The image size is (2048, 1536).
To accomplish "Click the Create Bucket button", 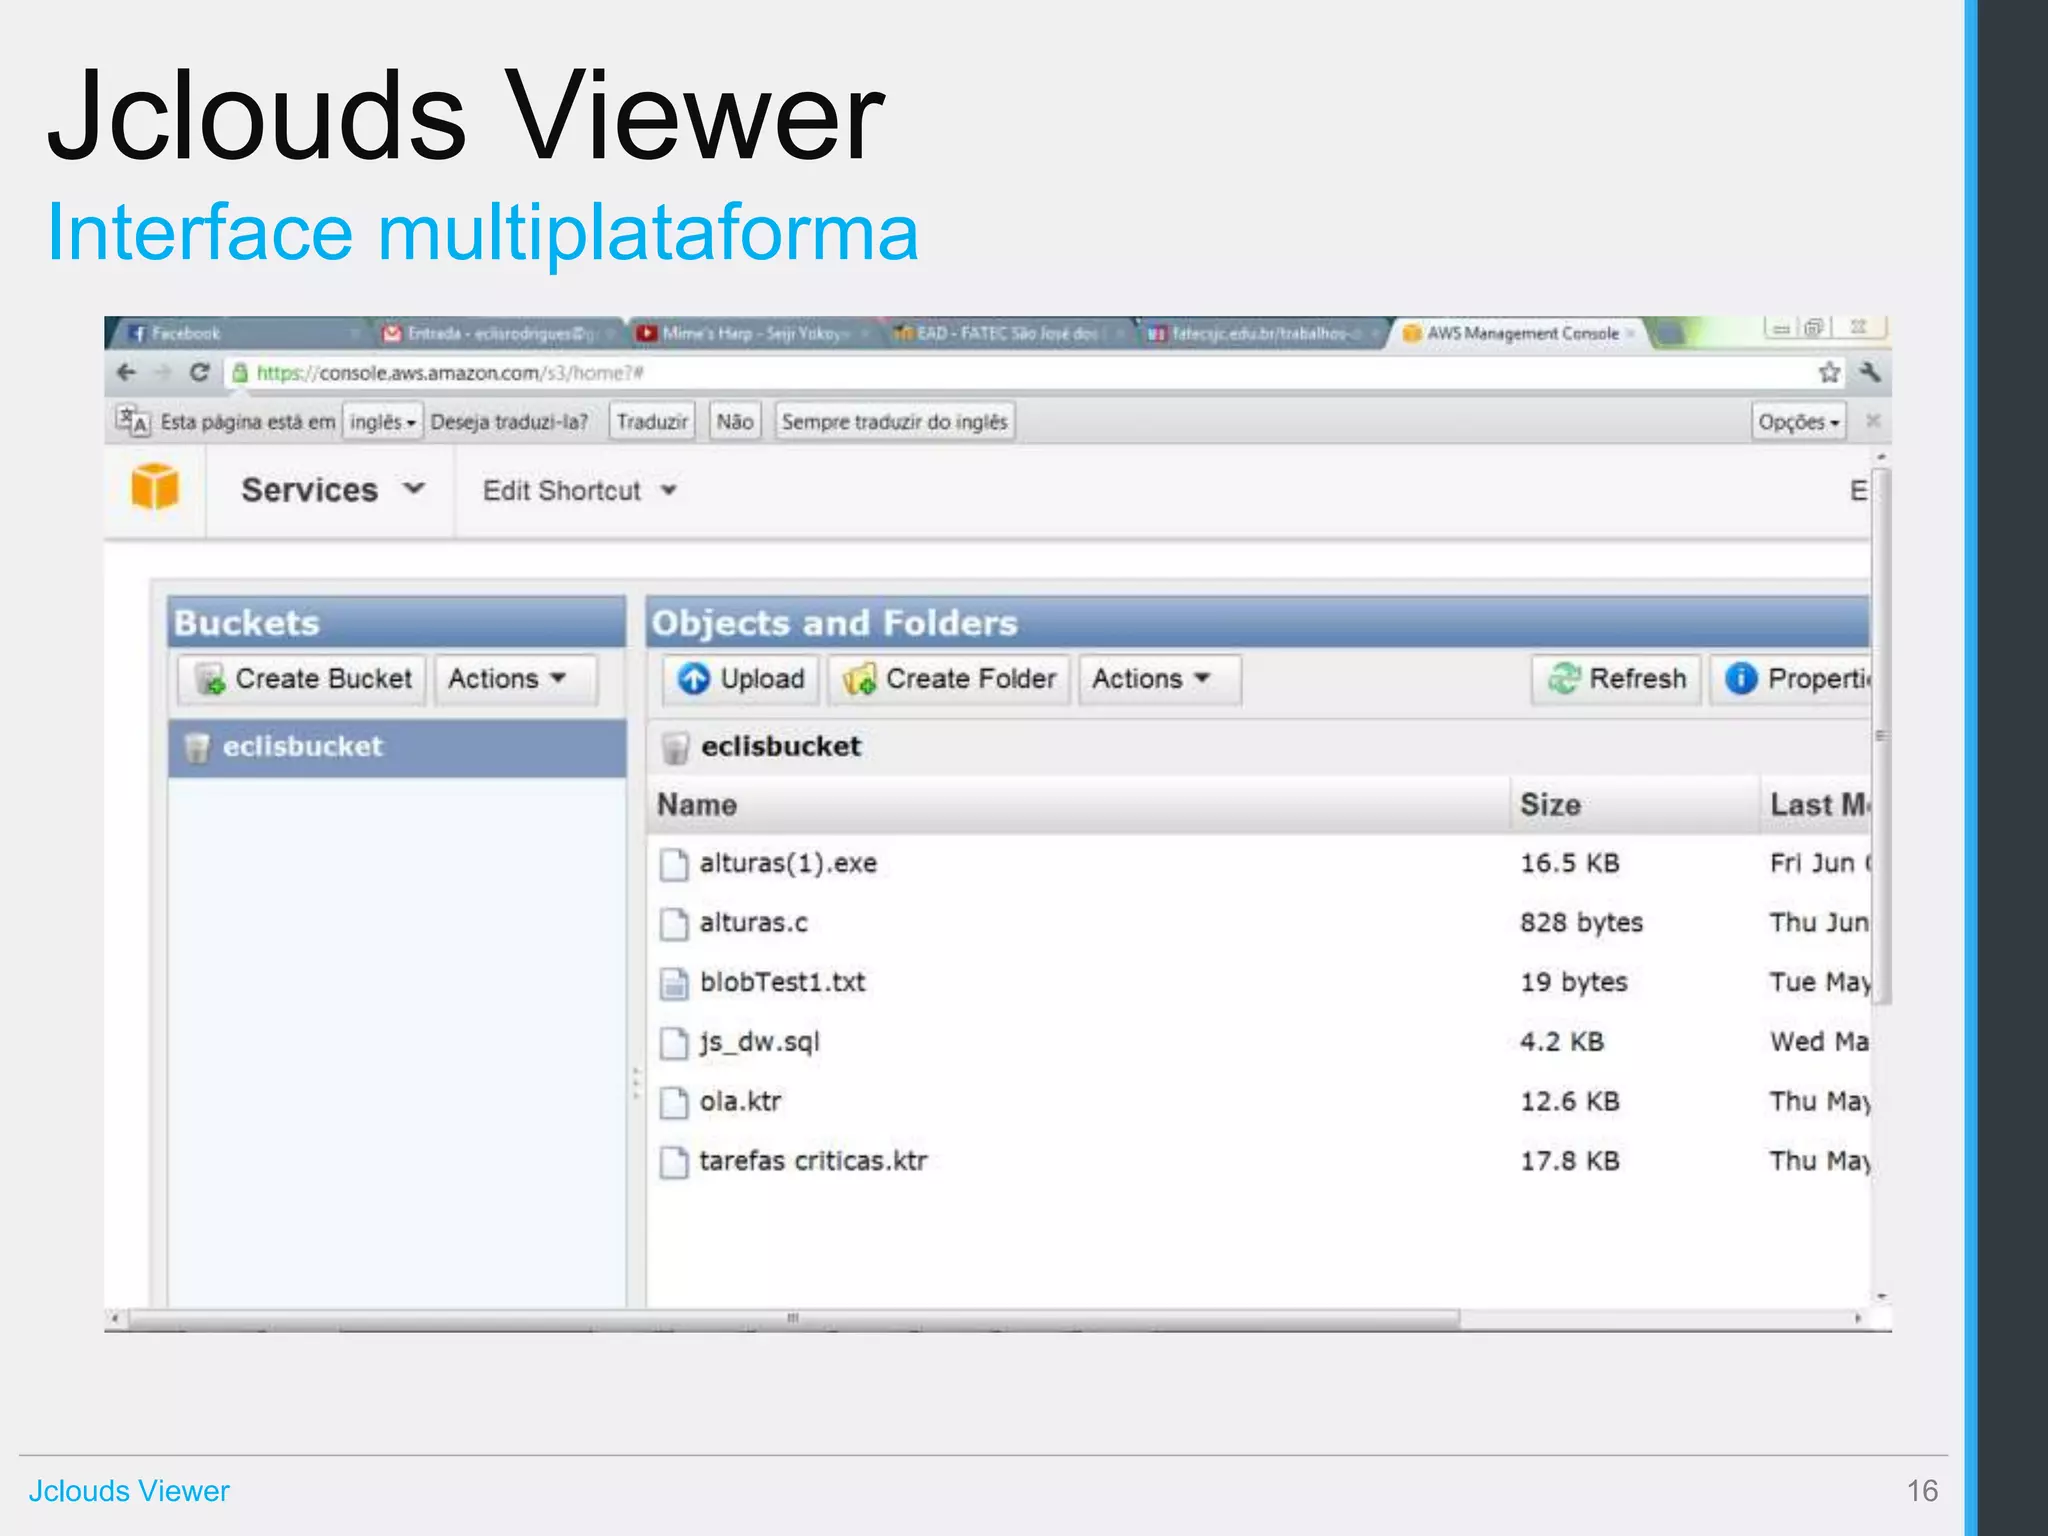I will 302,679.
